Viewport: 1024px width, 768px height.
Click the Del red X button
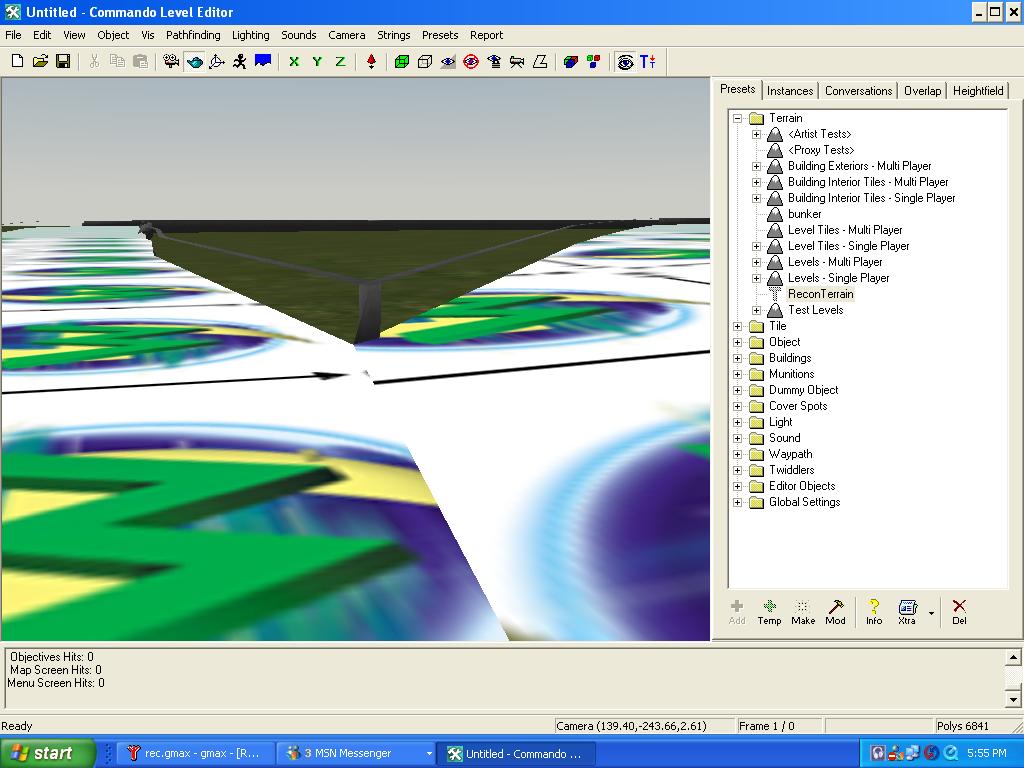(x=959, y=611)
